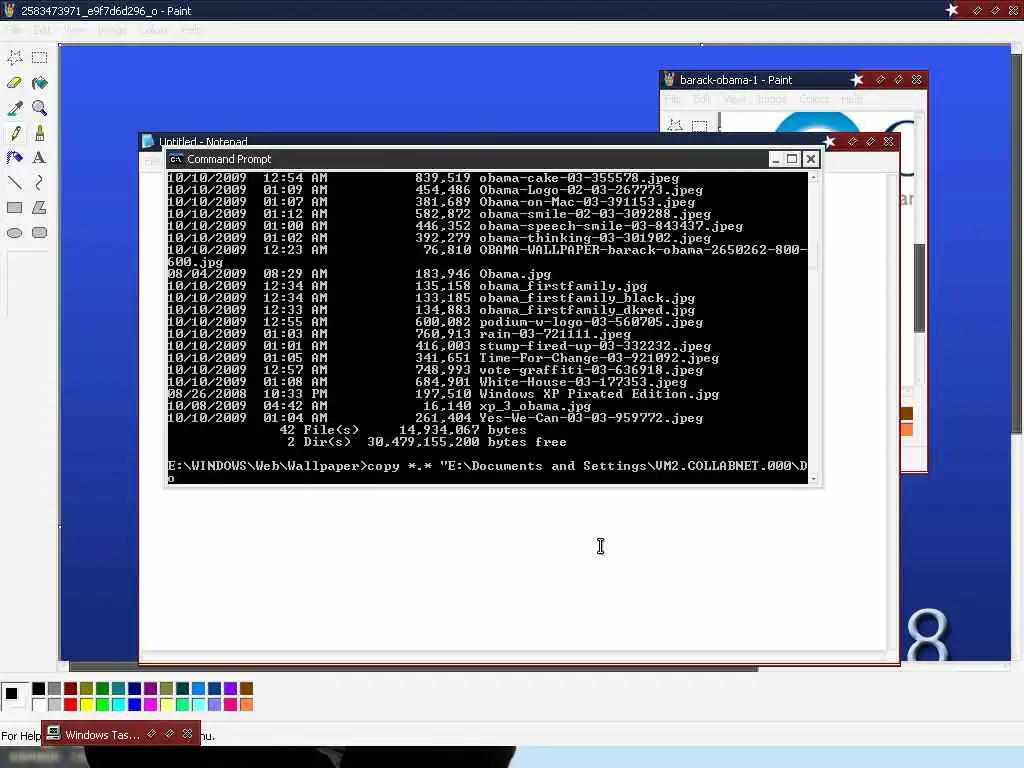The height and width of the screenshot is (768, 1024).
Task: Click "rain-03-721111.jpeg" file entry
Action: click(555, 334)
